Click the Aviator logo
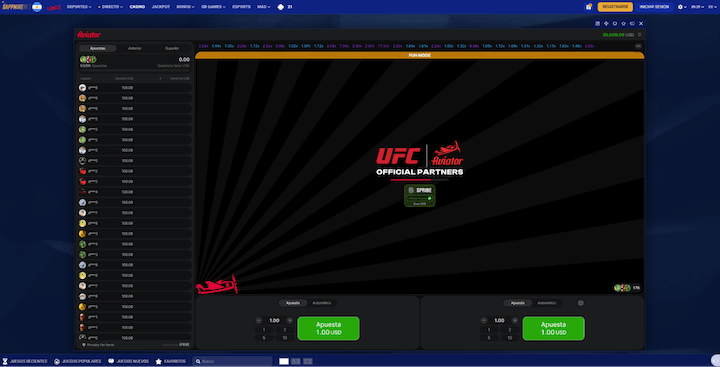 [x=89, y=34]
